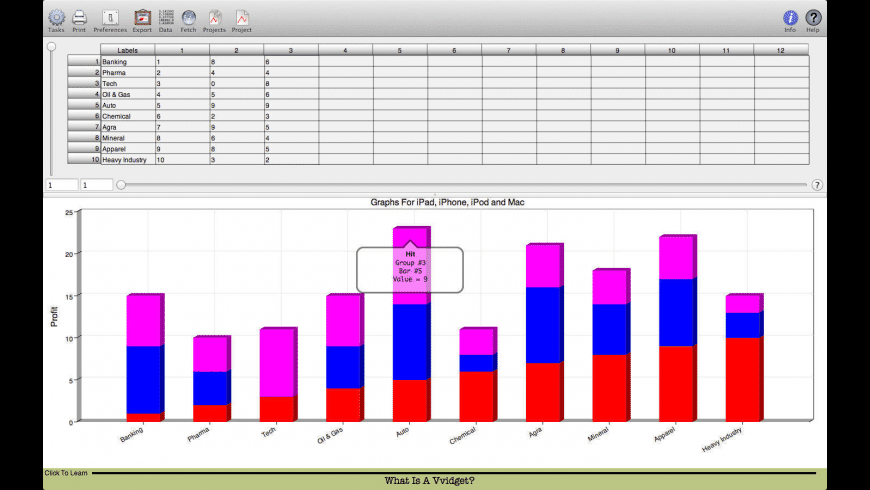
Task: Click the Auto label cell in the table
Action: pos(128,105)
